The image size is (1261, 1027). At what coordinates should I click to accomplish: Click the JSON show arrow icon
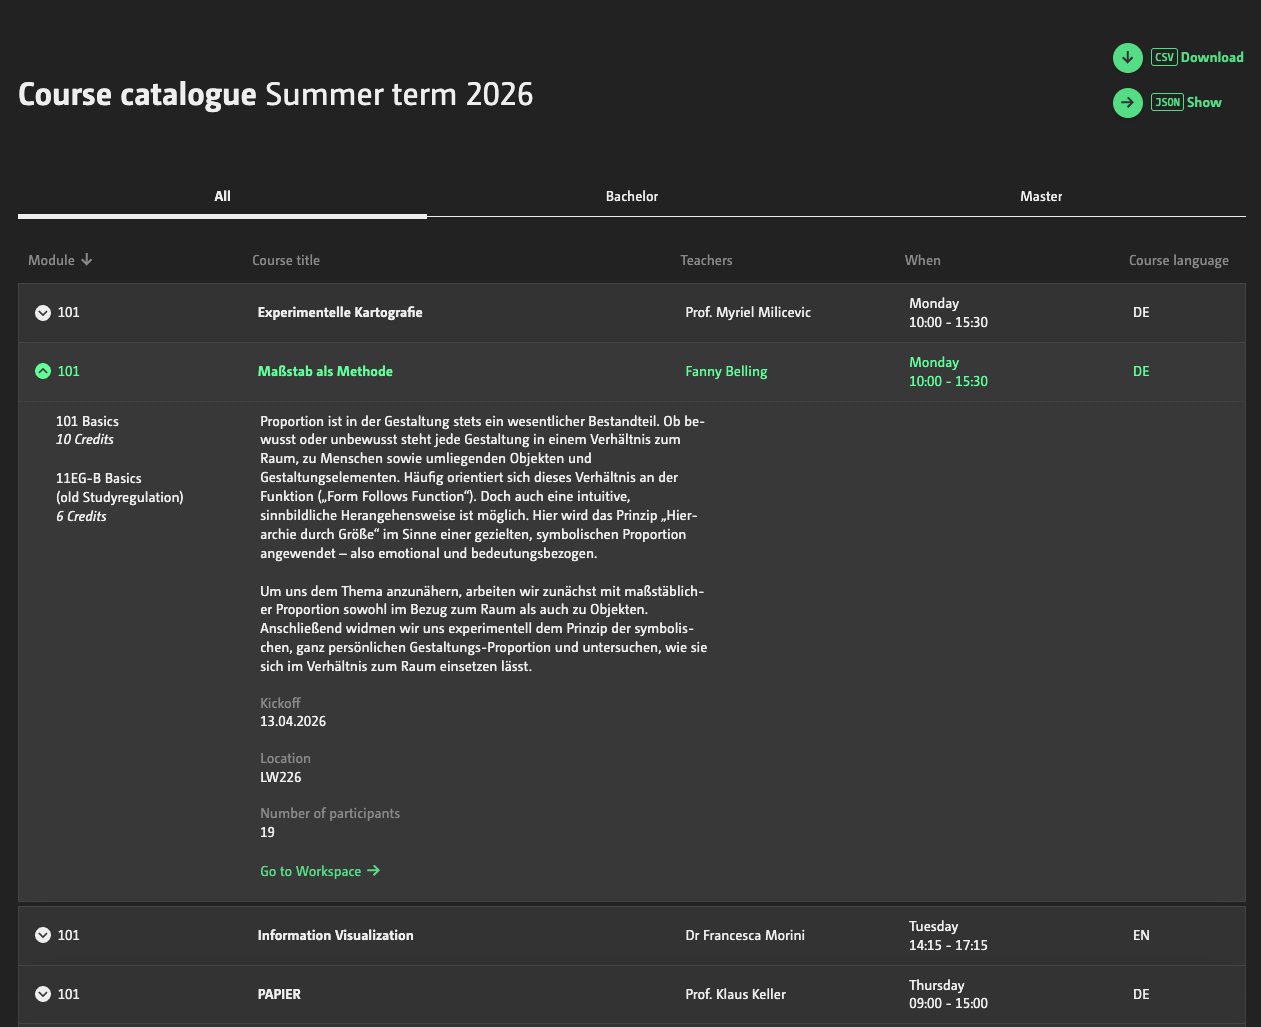click(1128, 102)
